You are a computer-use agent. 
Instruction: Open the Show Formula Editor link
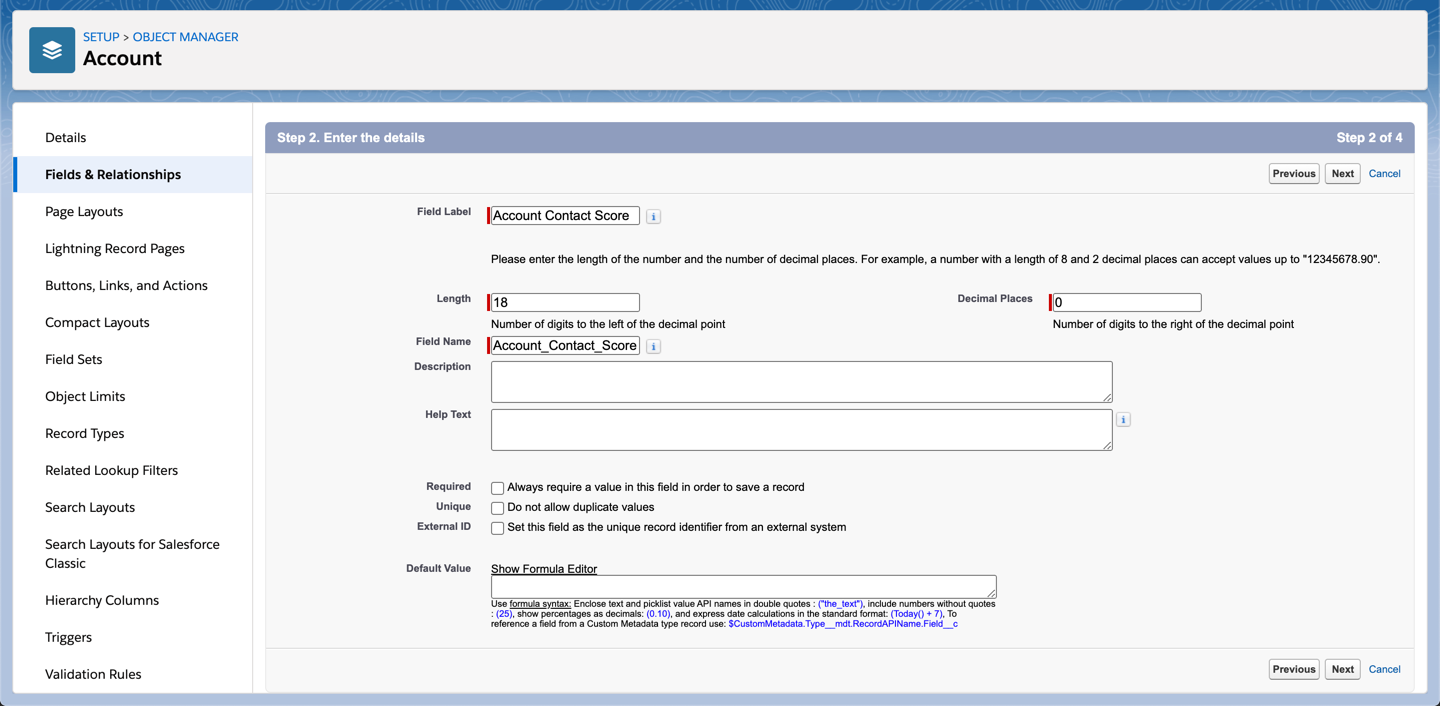click(x=543, y=569)
